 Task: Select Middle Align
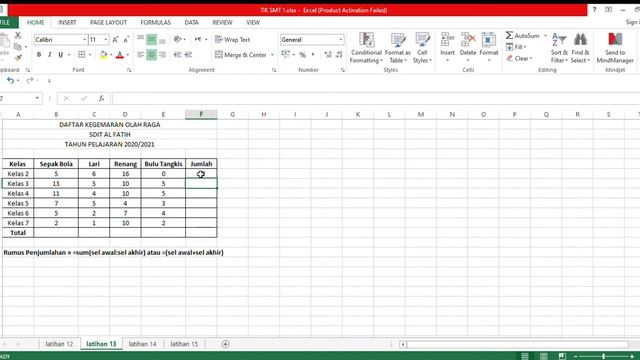151,39
